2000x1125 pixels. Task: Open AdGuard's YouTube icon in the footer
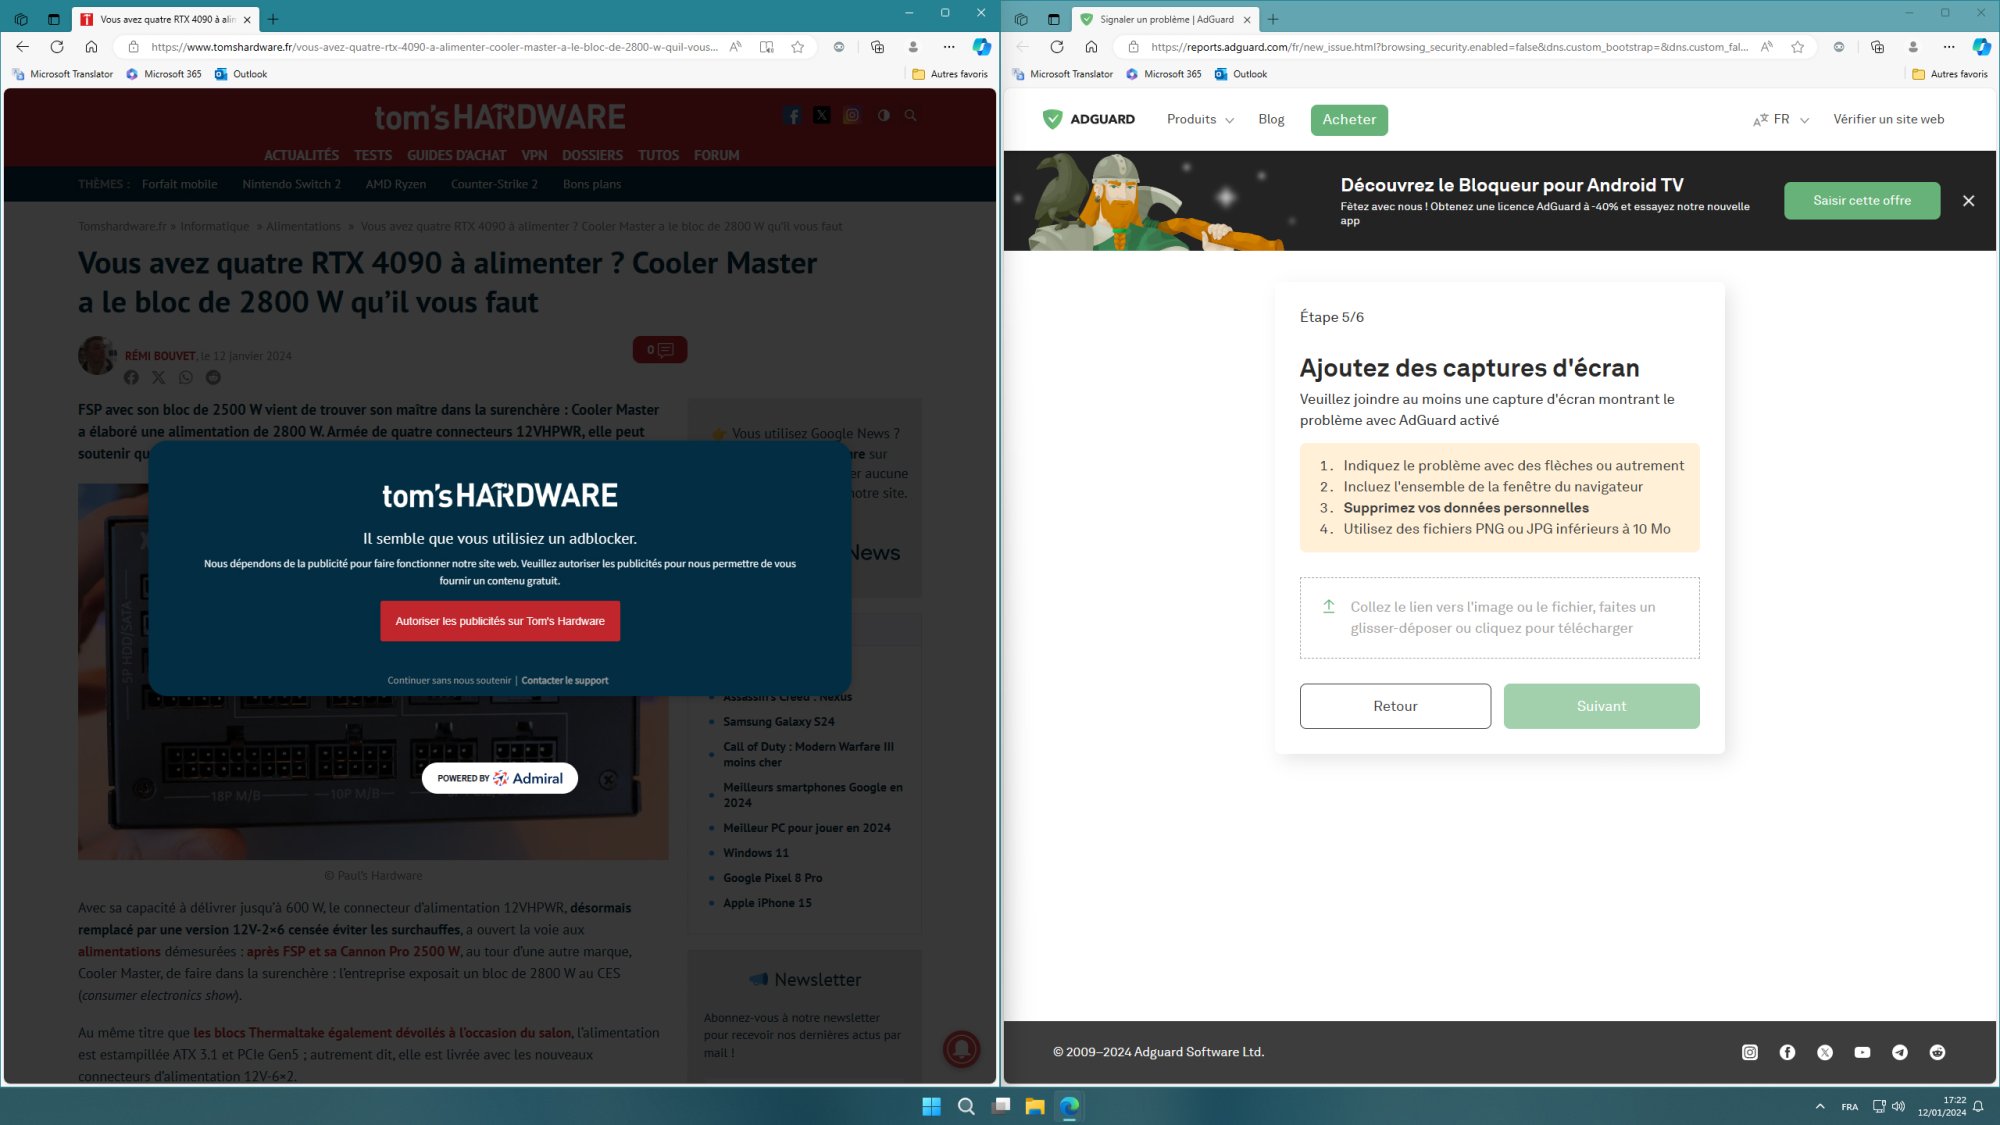1863,1052
